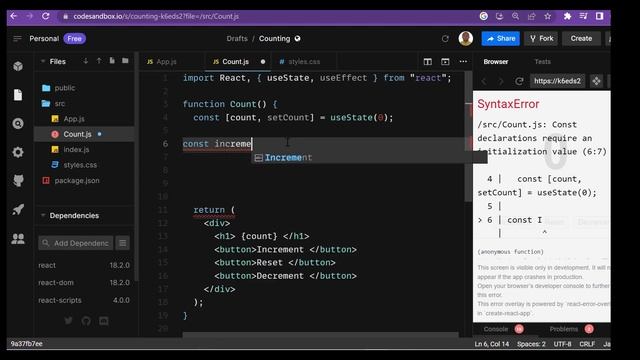Open the GitHub panel in sidebar
640x360 pixels.
pos(18,180)
